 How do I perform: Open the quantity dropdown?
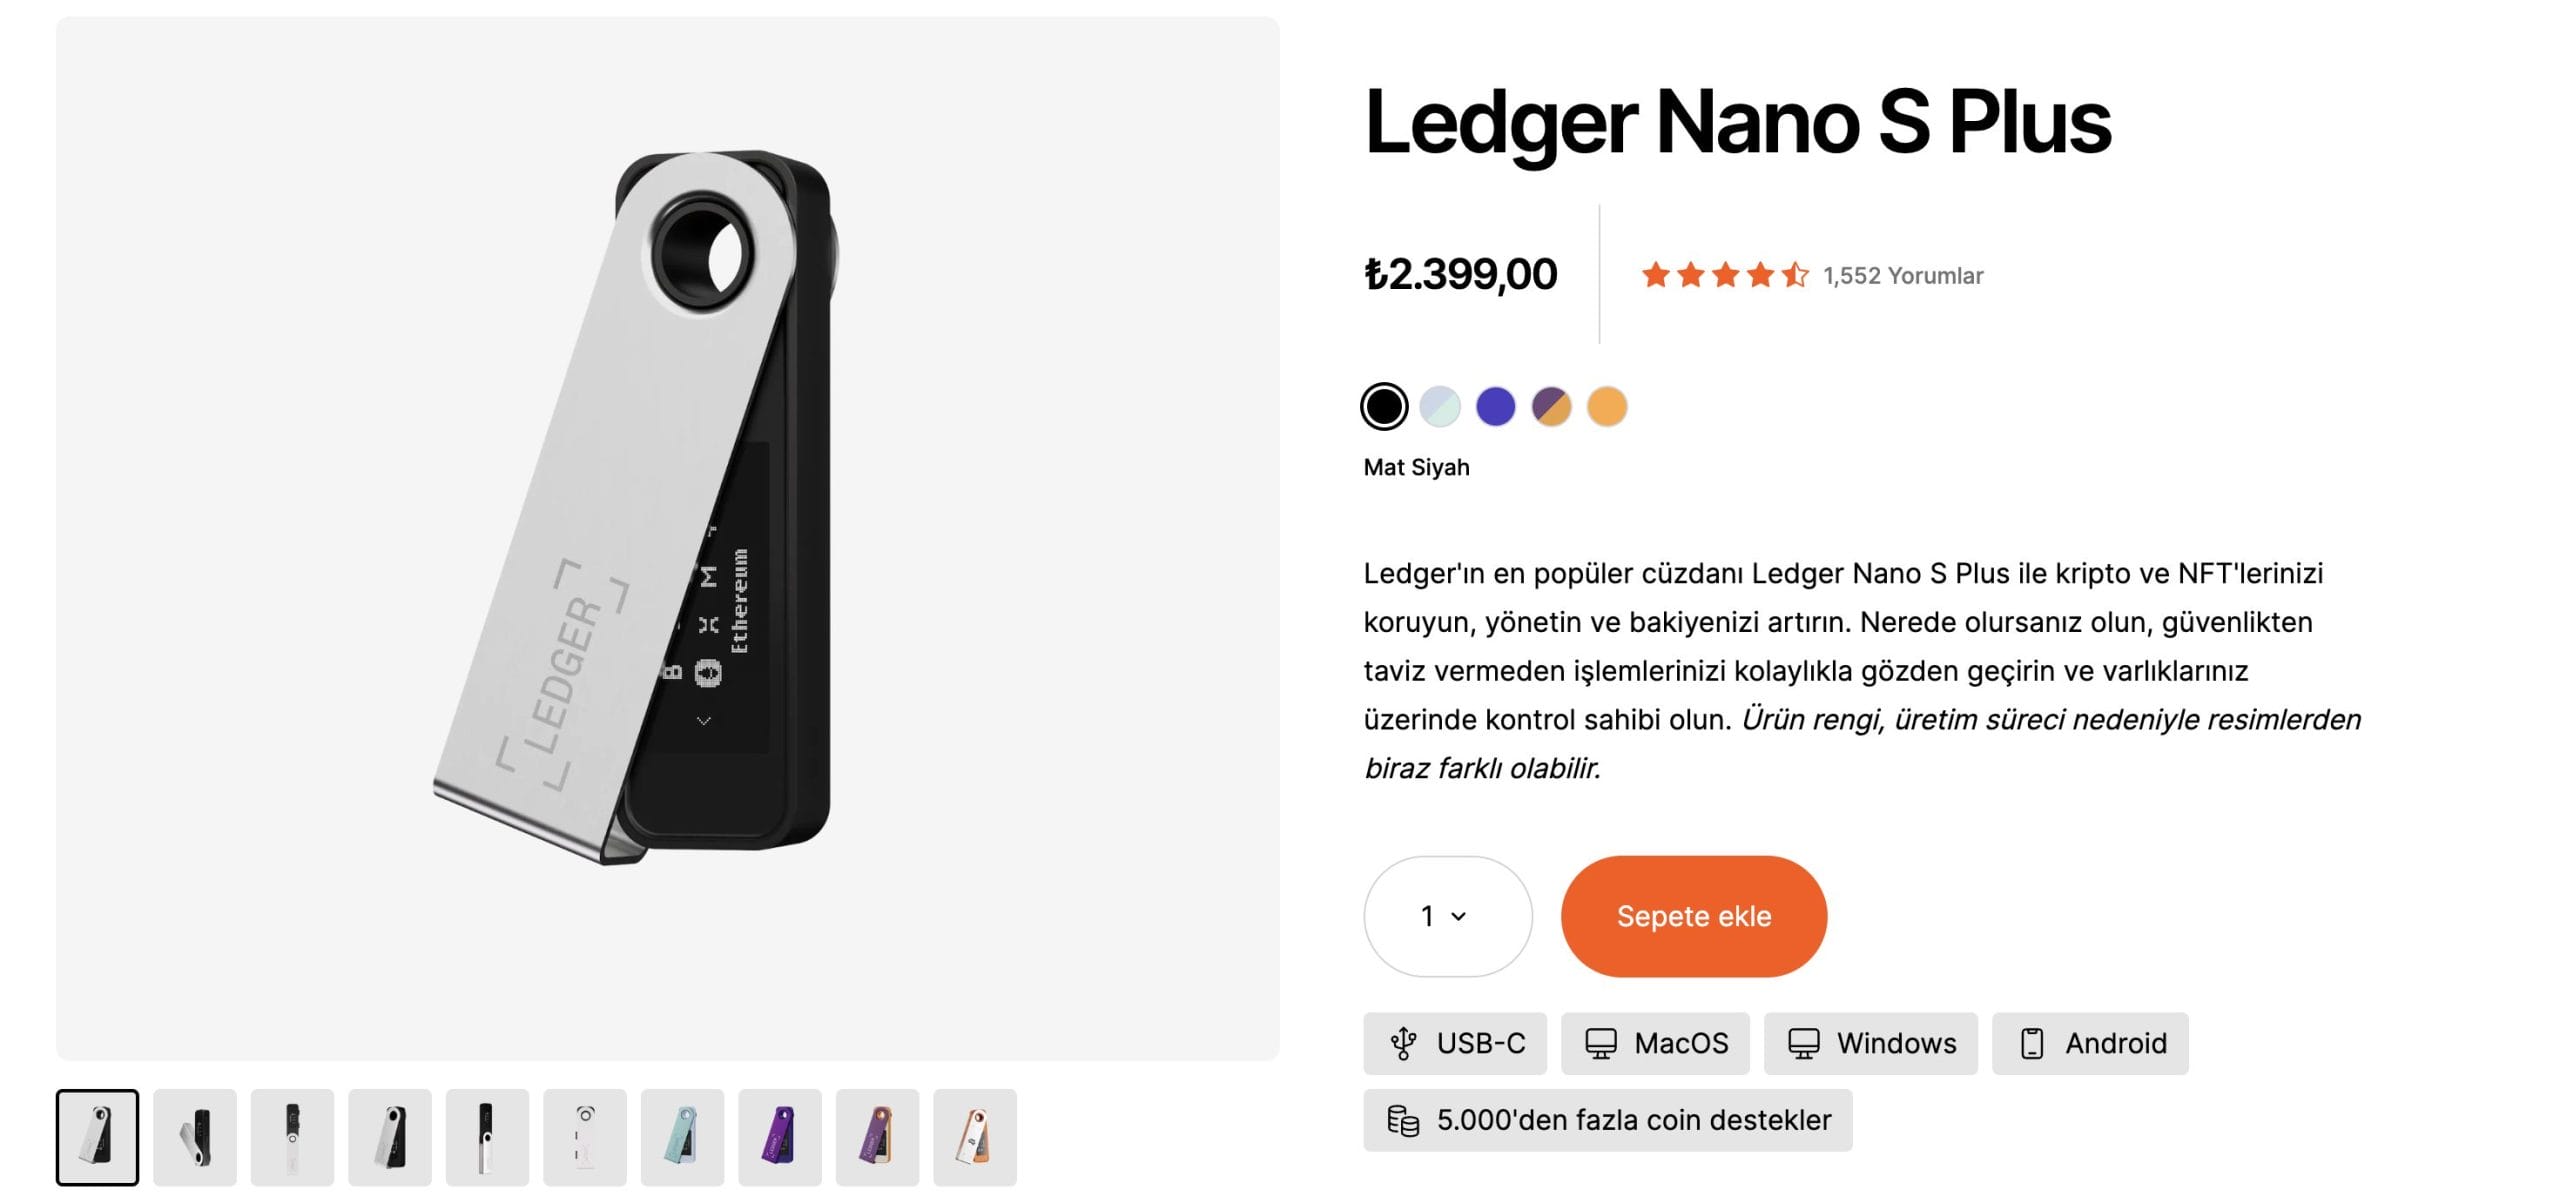[x=1446, y=915]
